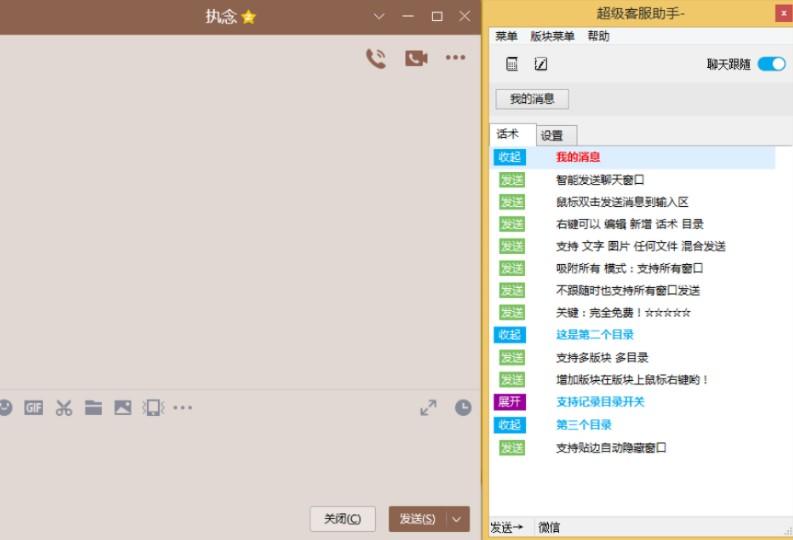Click the edit note icon in assistant toolbar
Image resolution: width=793 pixels, height=540 pixels.
click(541, 64)
